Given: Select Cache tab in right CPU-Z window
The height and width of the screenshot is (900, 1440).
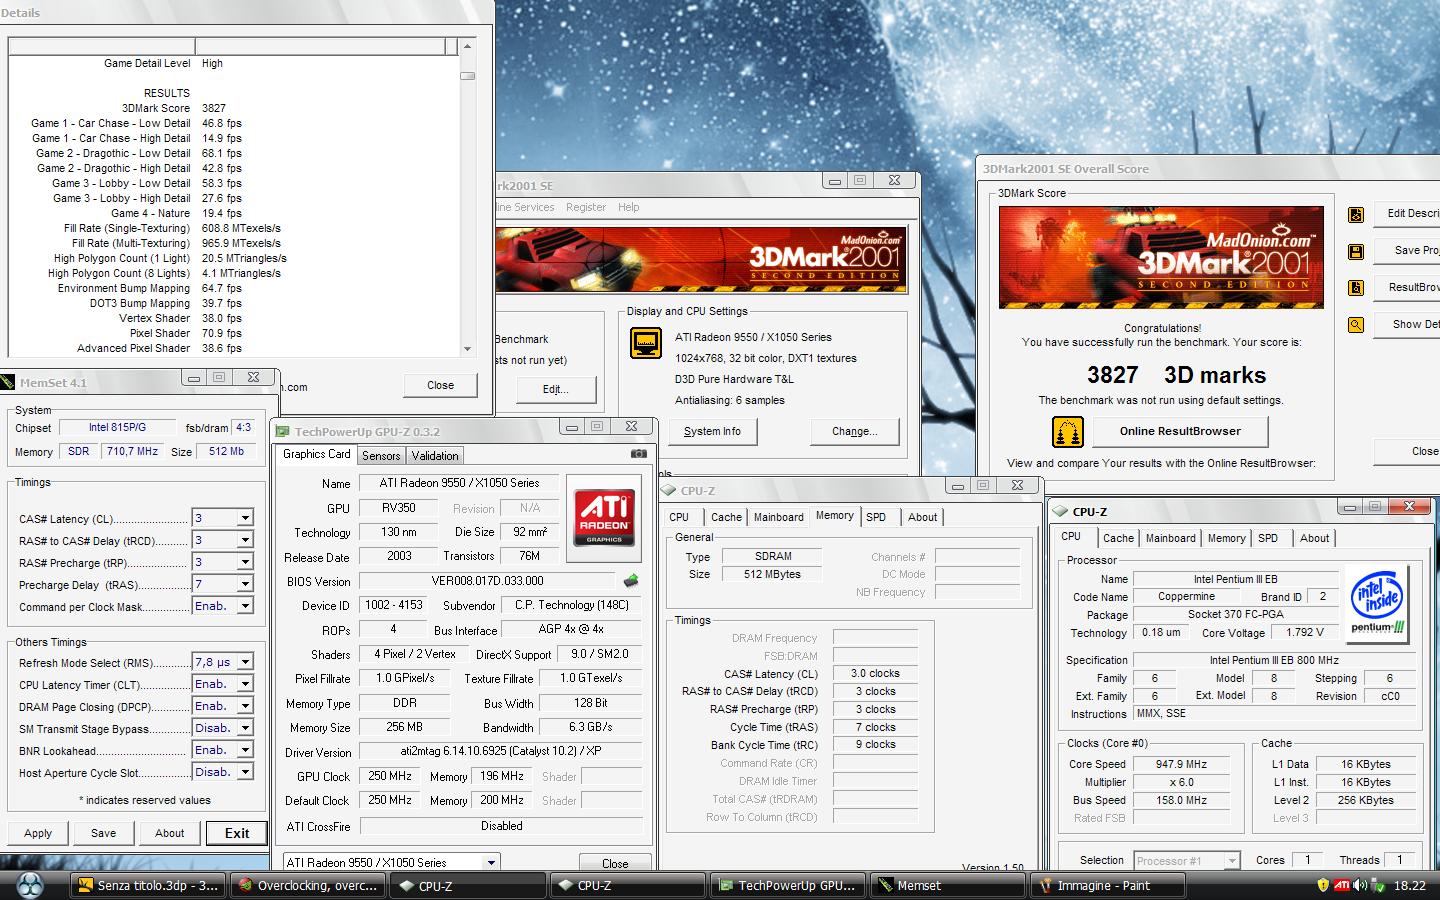Looking at the screenshot, I should [x=1118, y=538].
